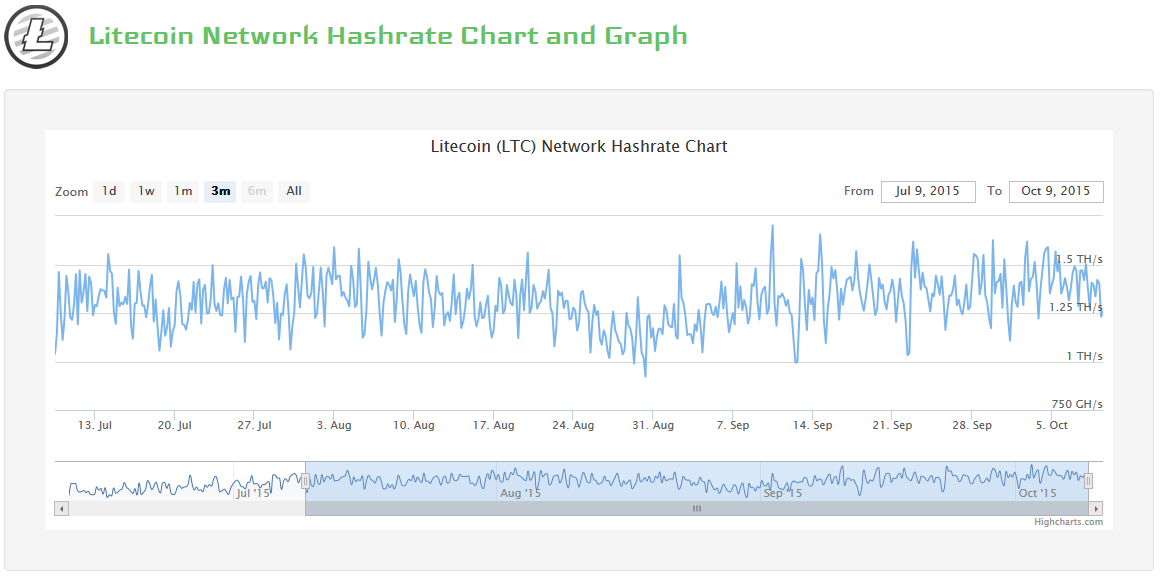
Task: Click the 17. Aug axis label
Action: pyautogui.click(x=493, y=426)
